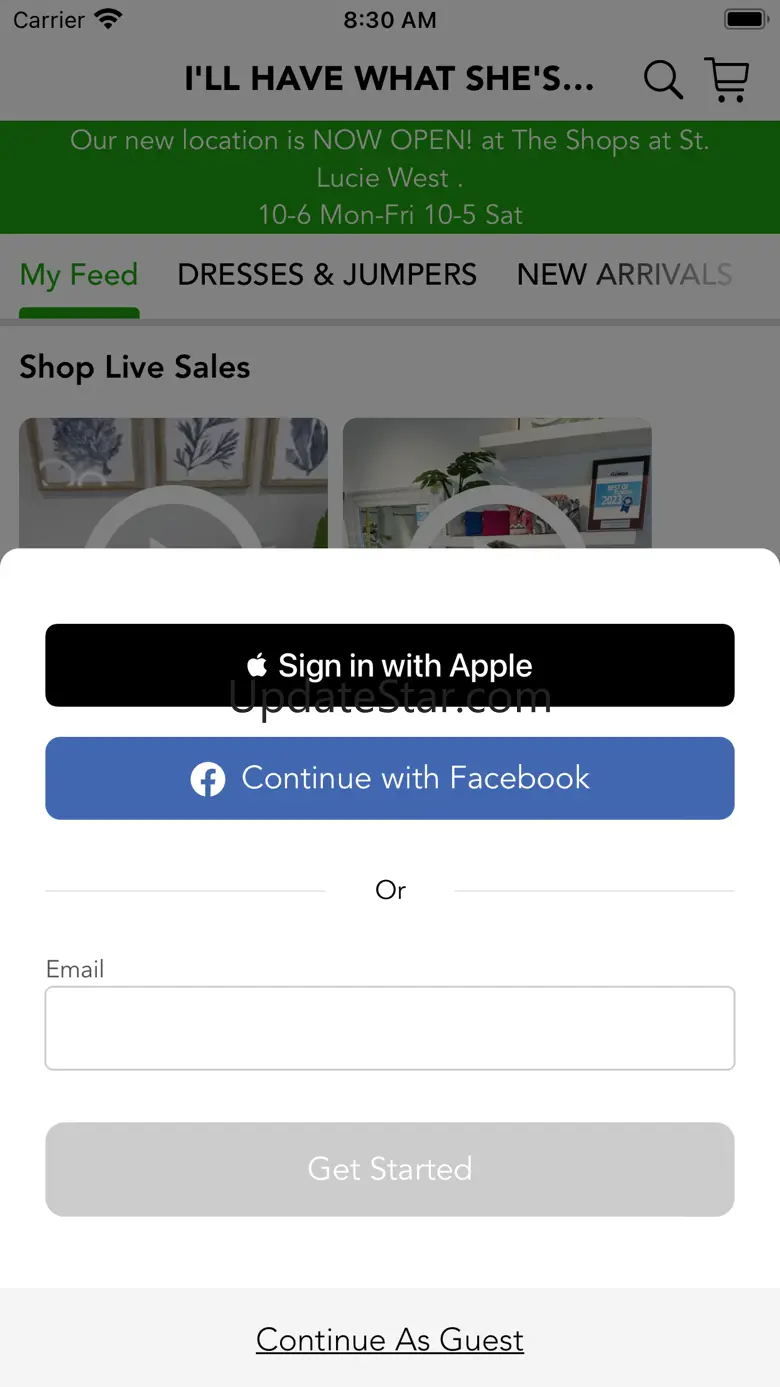Tap the 8:30 AM clock in status bar
This screenshot has height=1387, width=780.
point(390,19)
